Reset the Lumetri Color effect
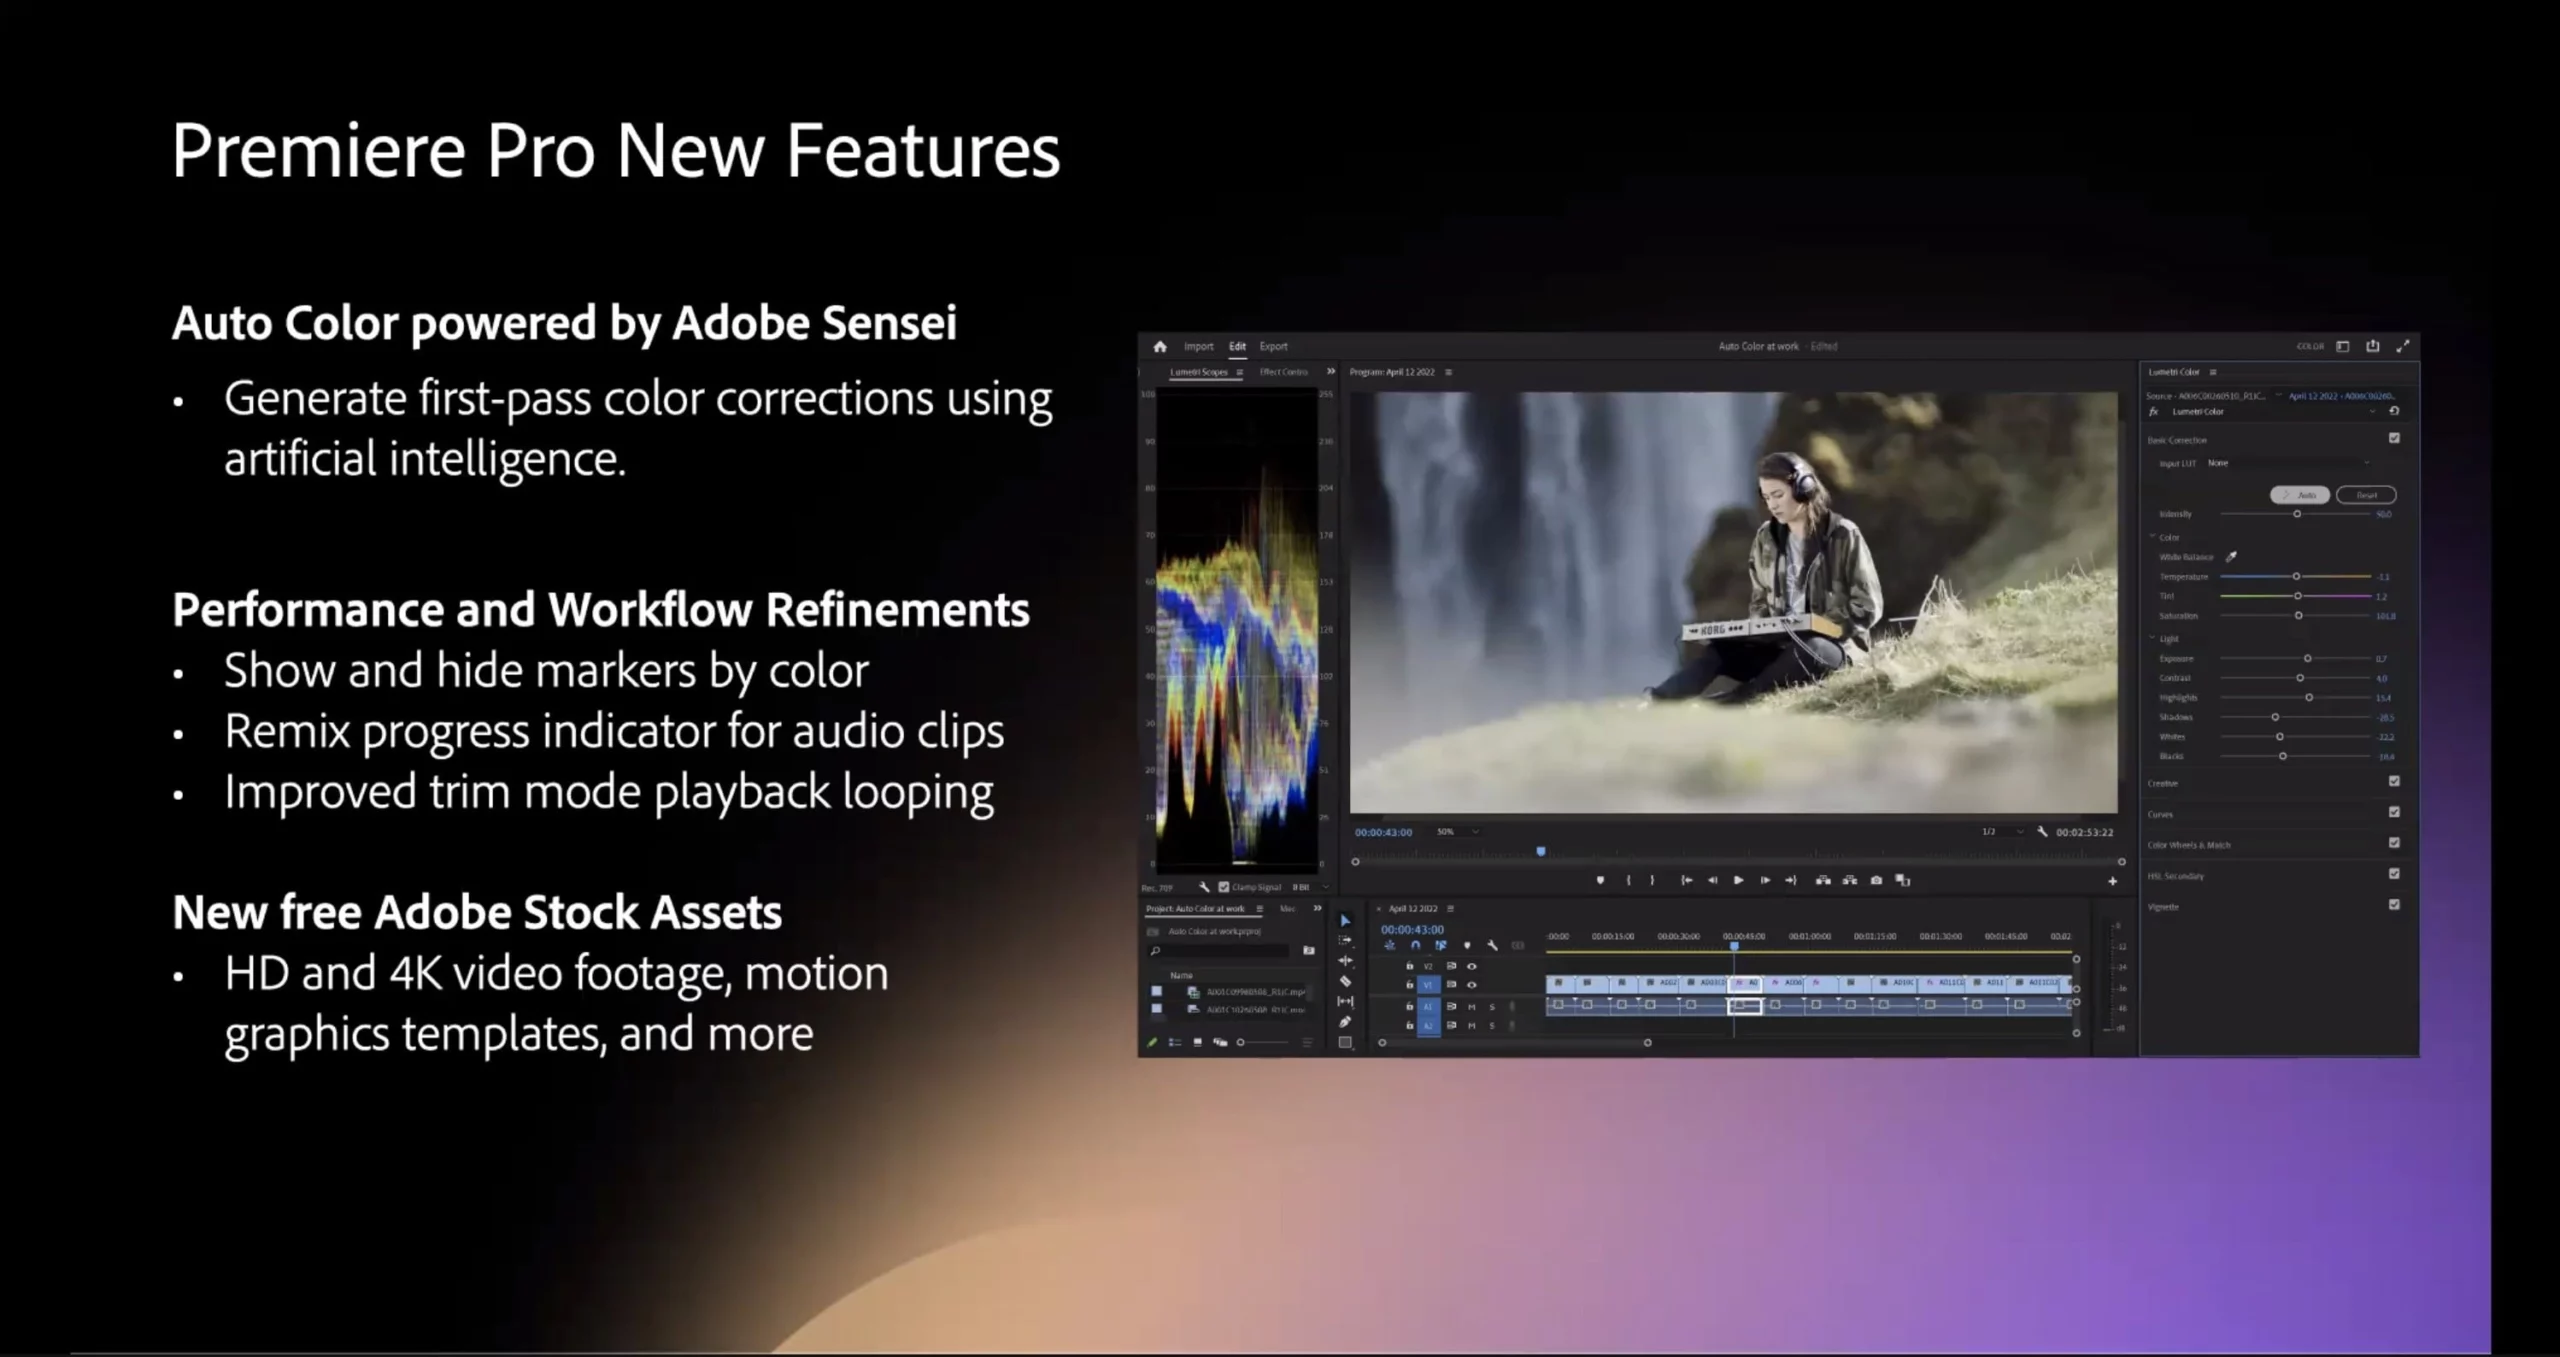 (x=2394, y=411)
